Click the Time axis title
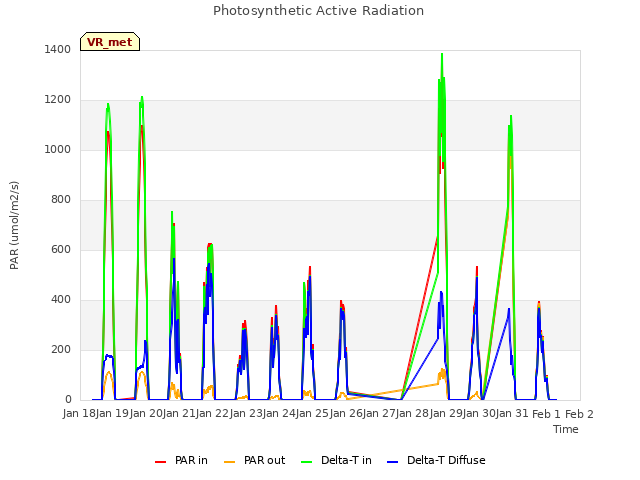The image size is (640, 480). pos(566,429)
